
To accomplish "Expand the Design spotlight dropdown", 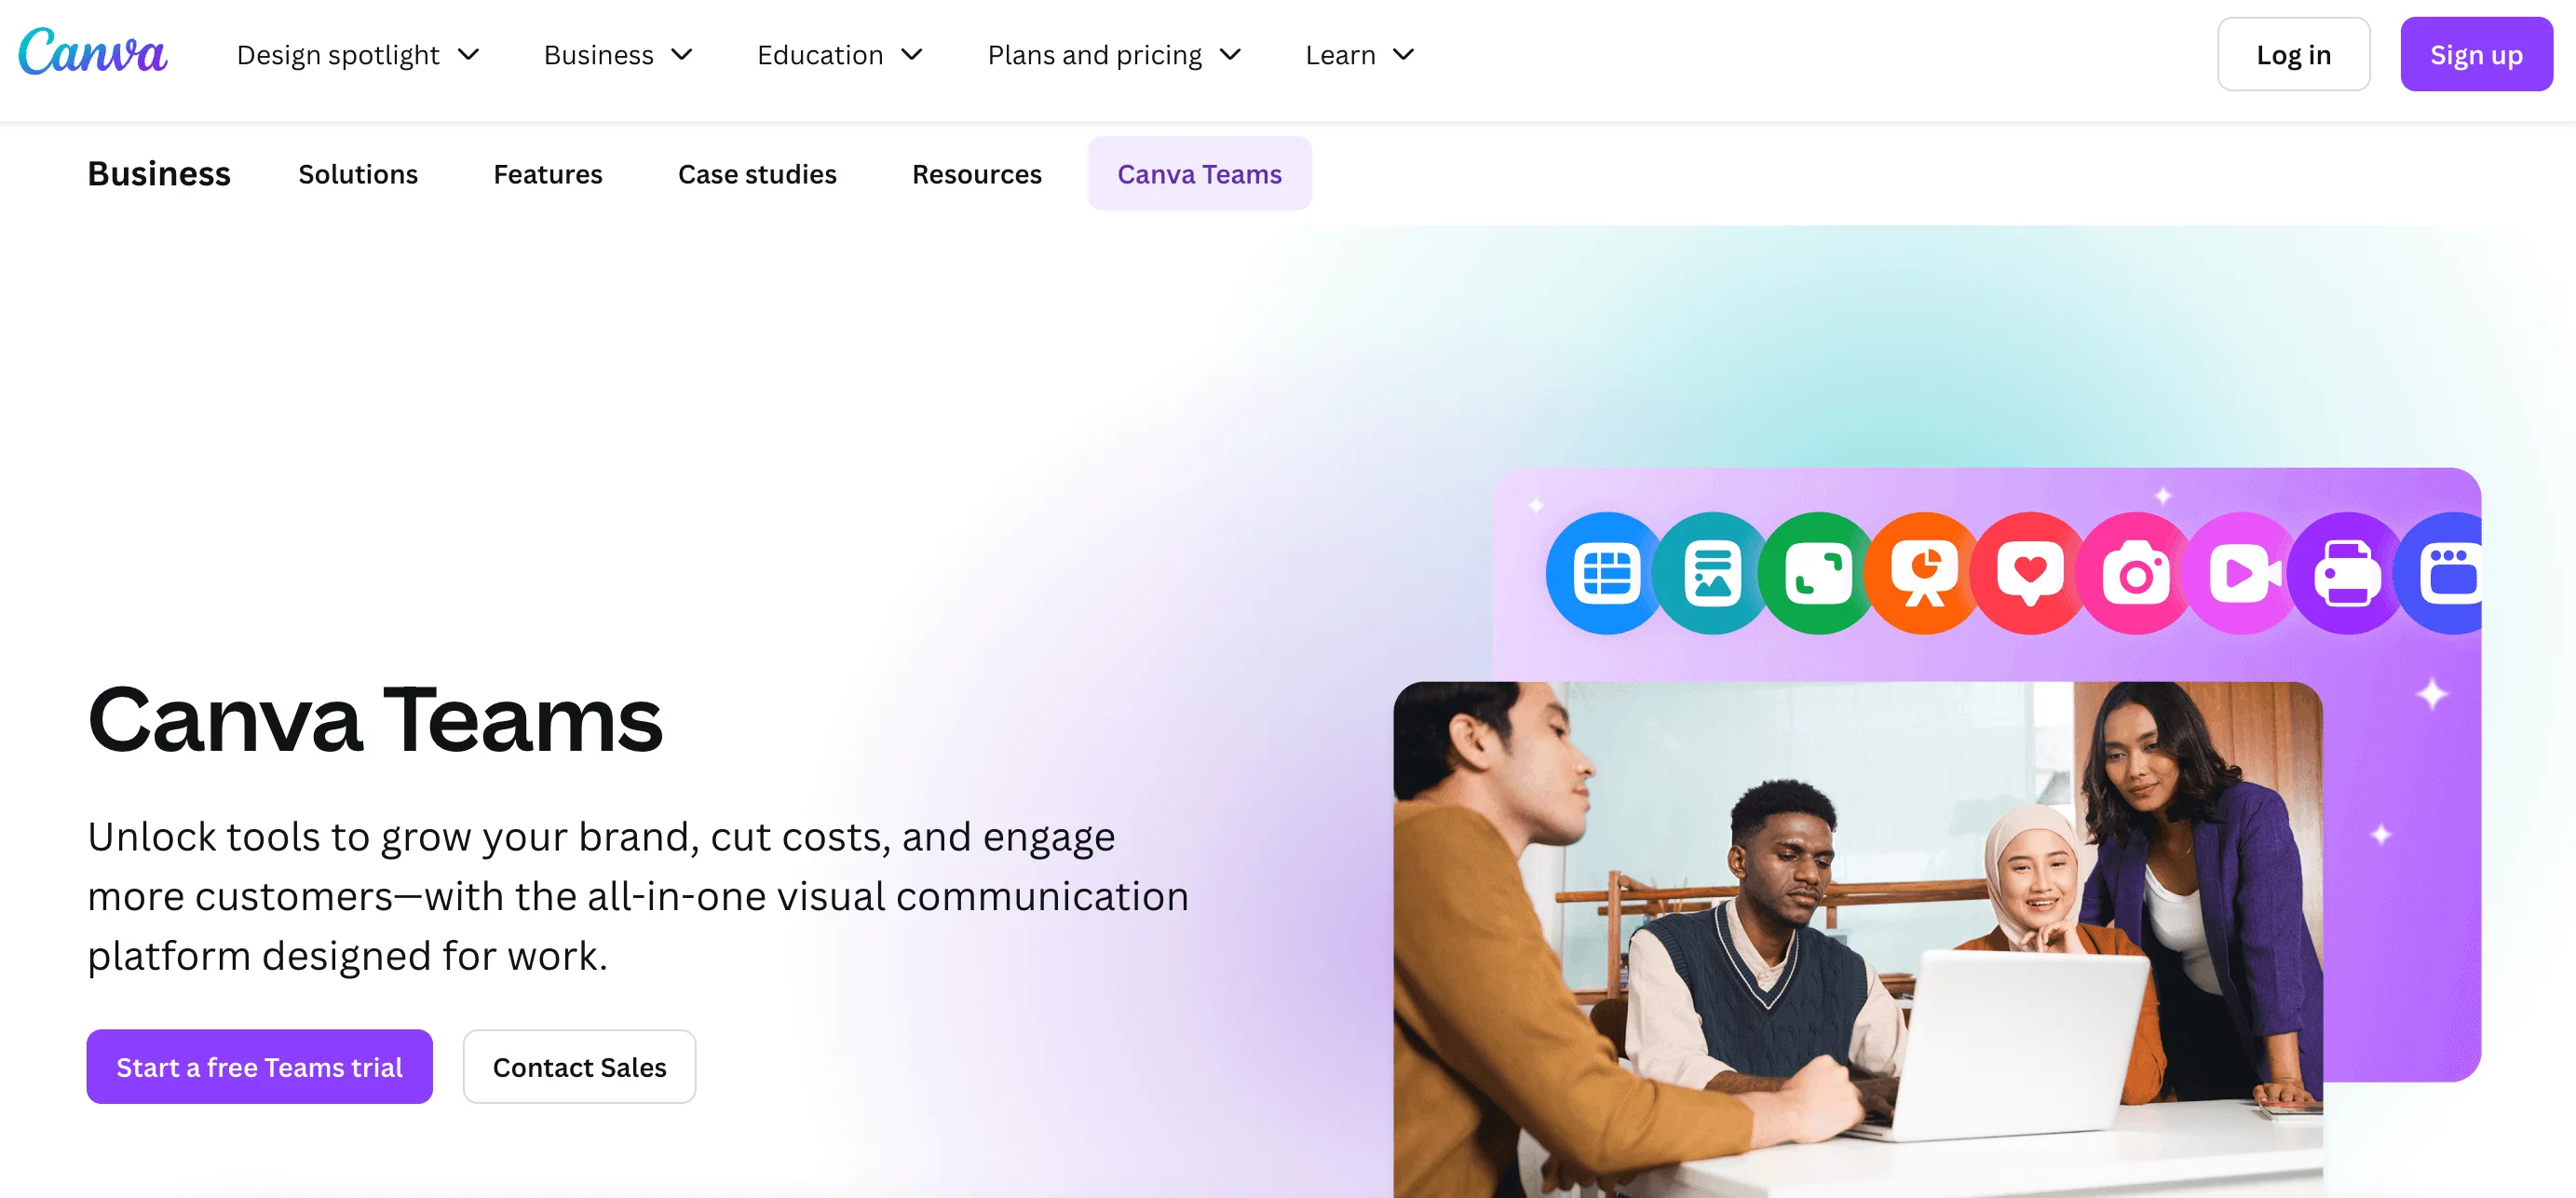I will 358,55.
